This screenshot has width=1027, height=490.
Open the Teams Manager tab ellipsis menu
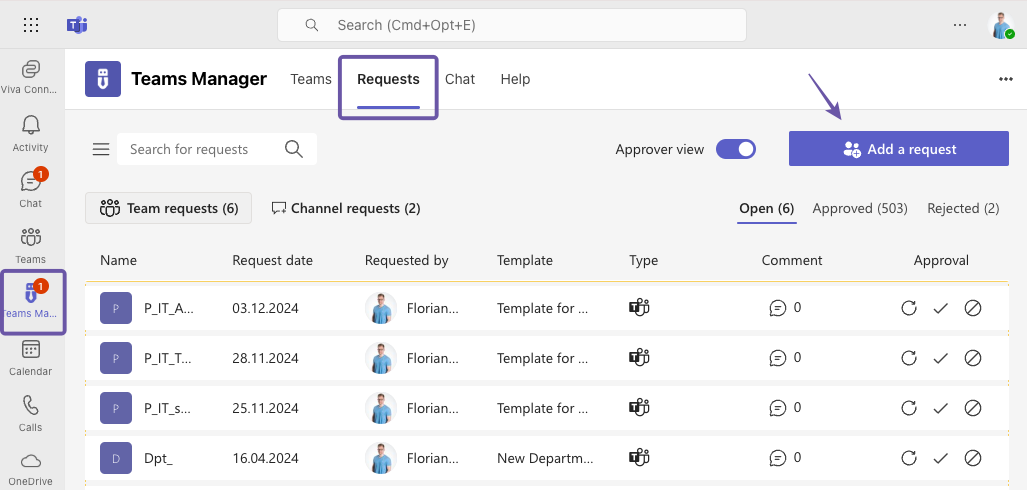coord(1005,79)
